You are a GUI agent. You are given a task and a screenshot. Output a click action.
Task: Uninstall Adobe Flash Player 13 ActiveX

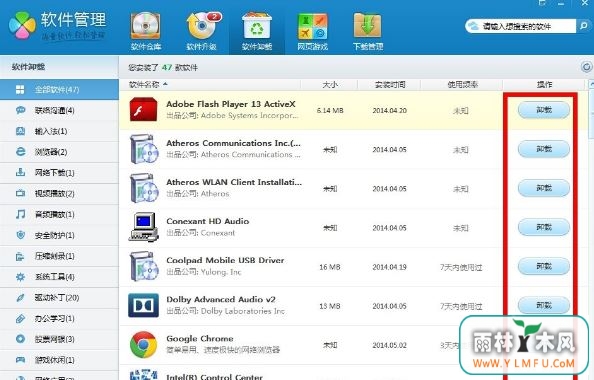[544, 110]
